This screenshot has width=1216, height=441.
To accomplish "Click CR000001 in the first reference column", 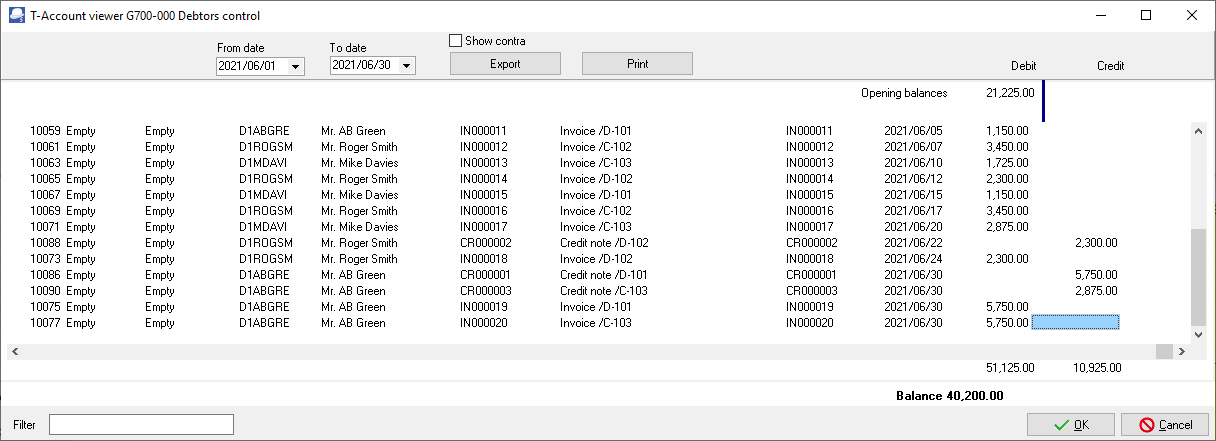I will (486, 275).
